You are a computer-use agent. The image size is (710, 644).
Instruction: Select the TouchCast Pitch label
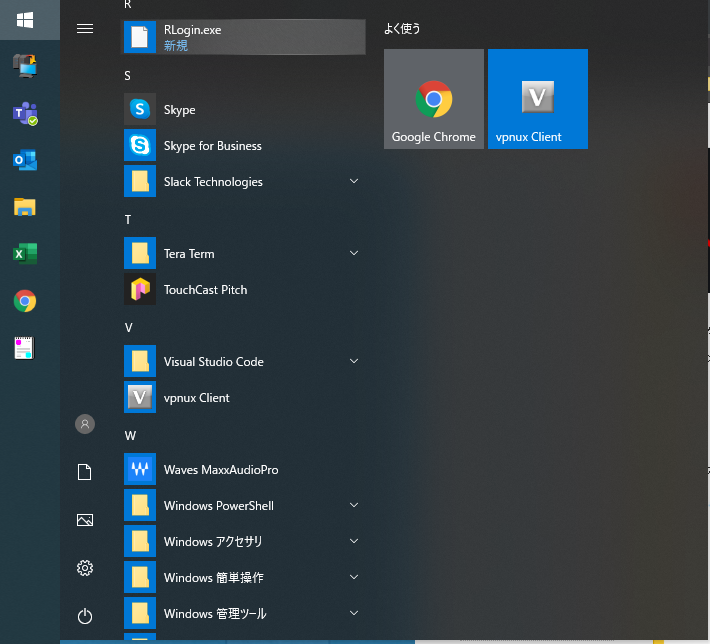point(205,290)
